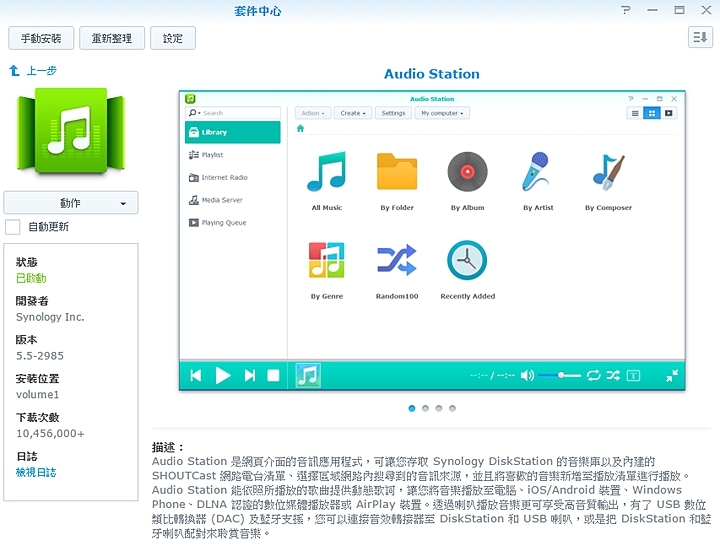
Task: Click the Audio Station window help icon
Action: [x=630, y=99]
